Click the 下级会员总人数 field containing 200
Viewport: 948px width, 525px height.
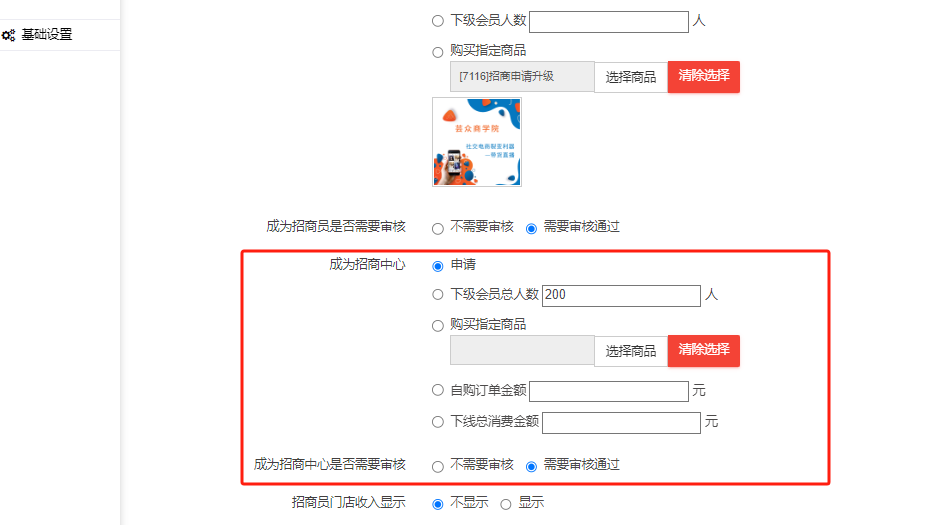pyautogui.click(x=622, y=296)
